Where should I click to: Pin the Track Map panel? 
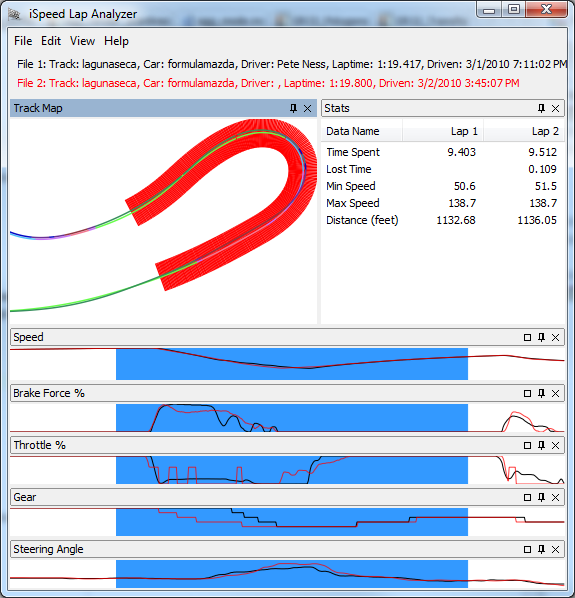coord(293,109)
